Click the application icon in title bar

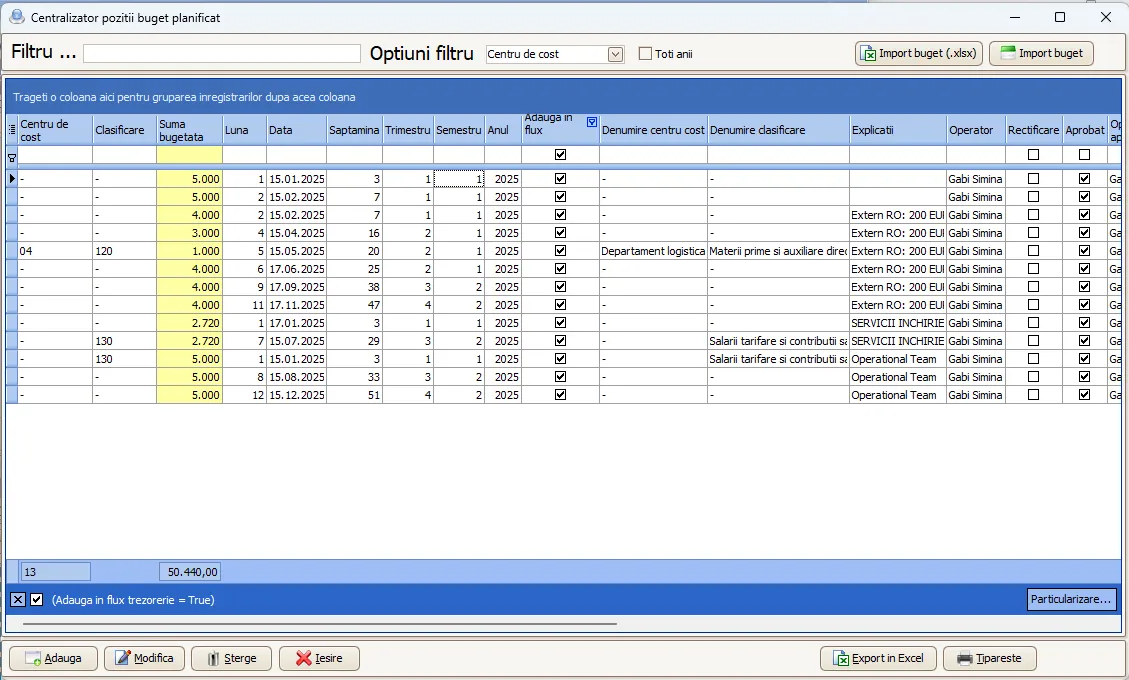point(16,17)
